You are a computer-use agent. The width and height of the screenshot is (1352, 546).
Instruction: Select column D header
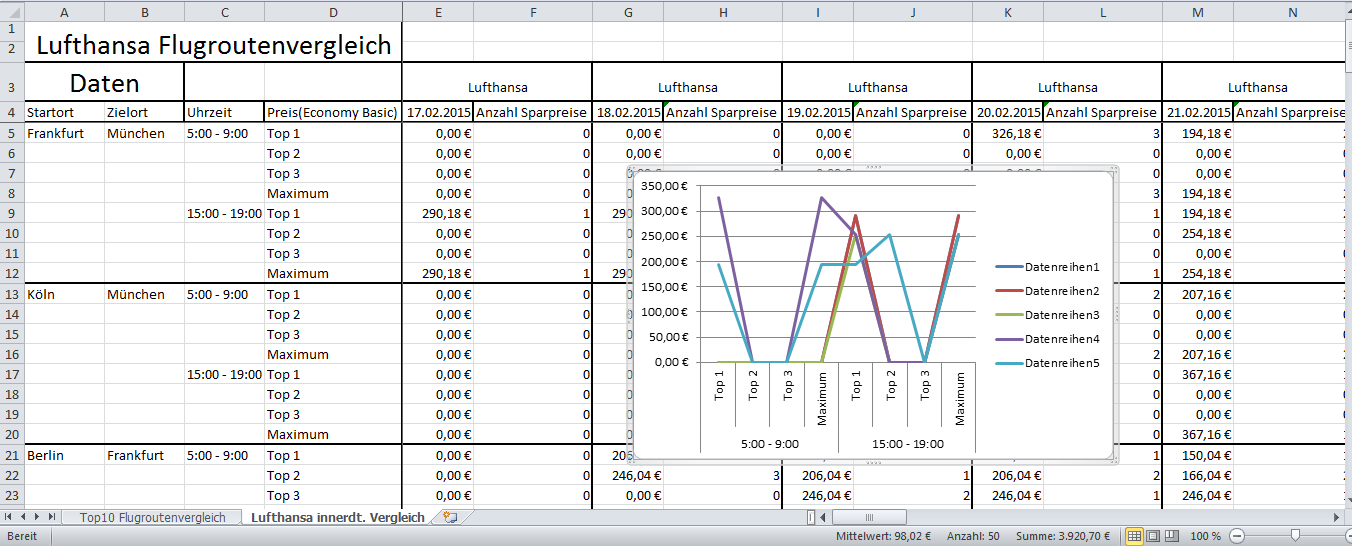pyautogui.click(x=333, y=12)
